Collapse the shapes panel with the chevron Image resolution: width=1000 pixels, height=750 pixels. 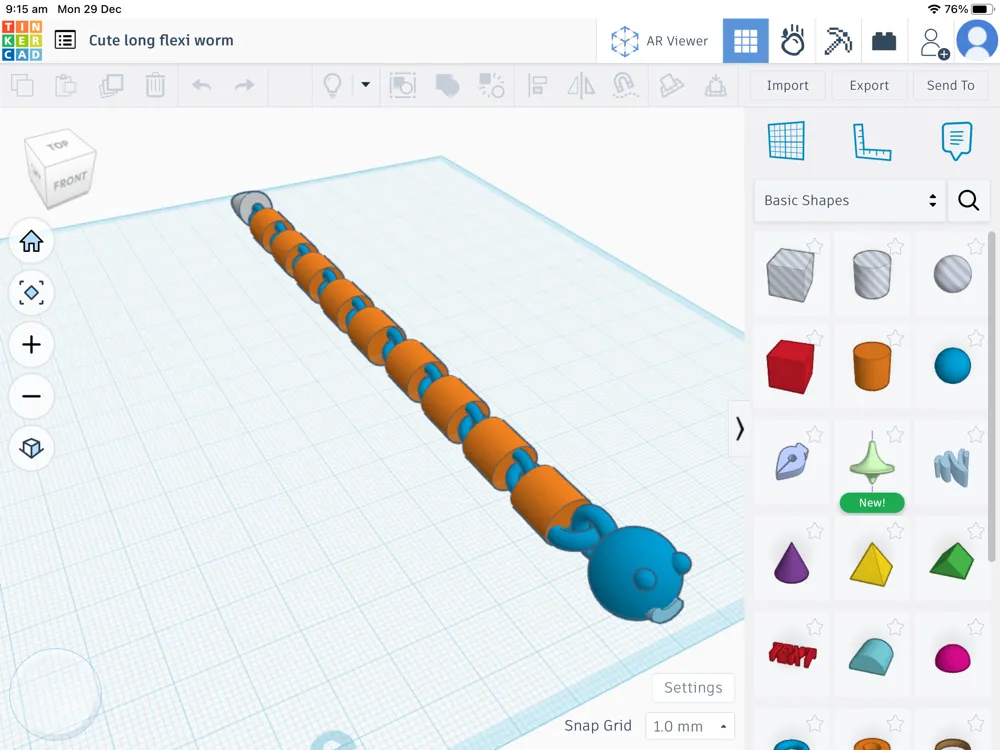coord(740,428)
